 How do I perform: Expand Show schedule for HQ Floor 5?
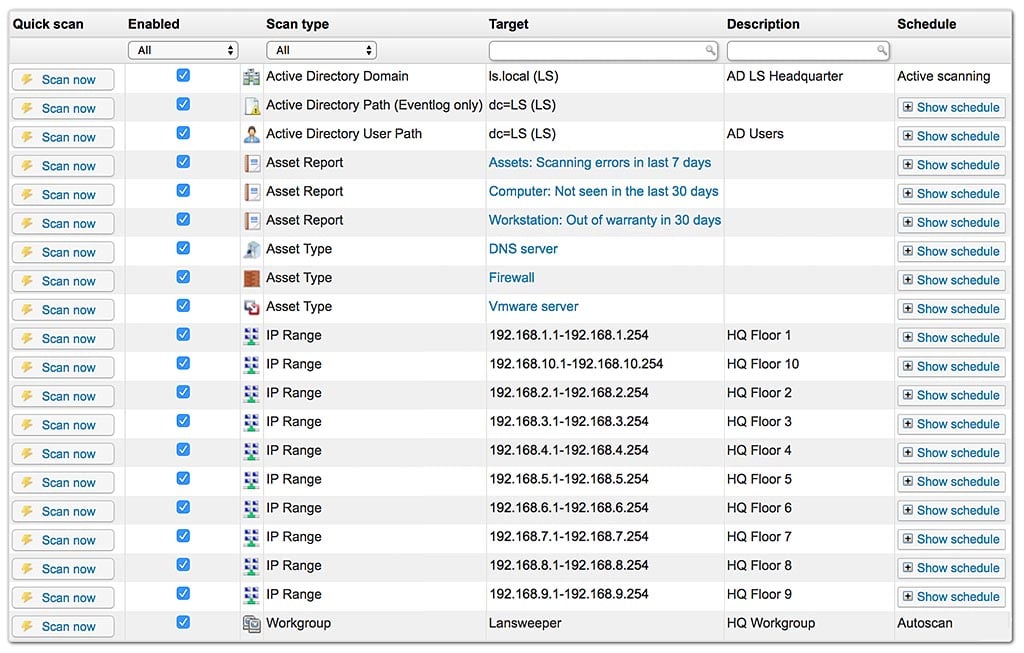tap(952, 482)
